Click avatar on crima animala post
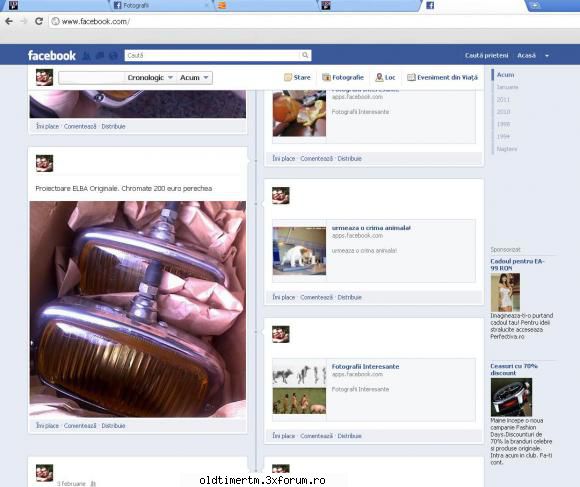 281,195
